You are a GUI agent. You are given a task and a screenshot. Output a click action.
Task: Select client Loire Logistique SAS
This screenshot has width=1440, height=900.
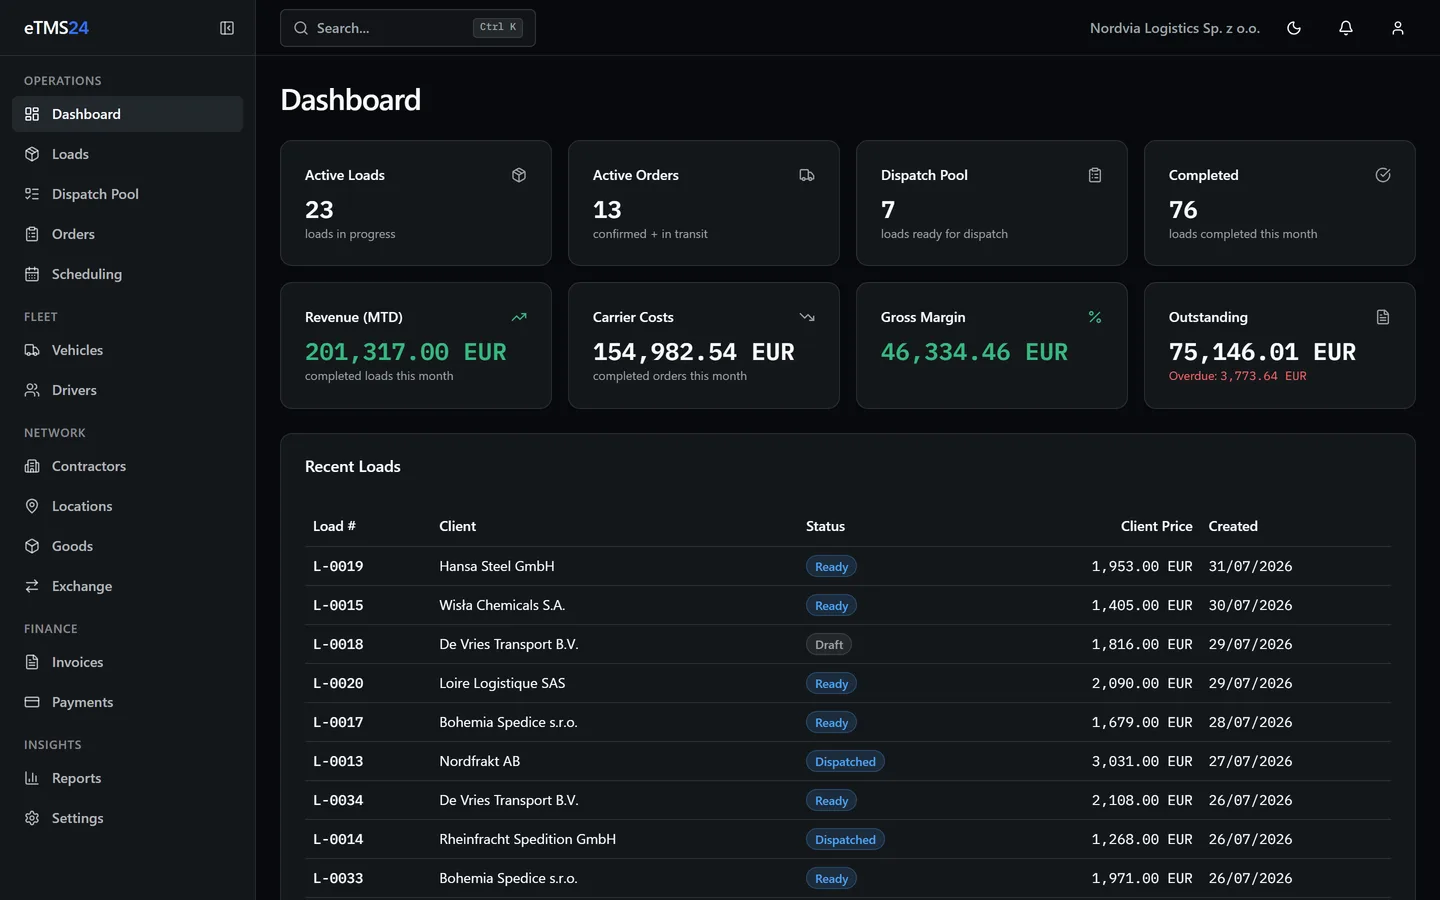point(502,683)
